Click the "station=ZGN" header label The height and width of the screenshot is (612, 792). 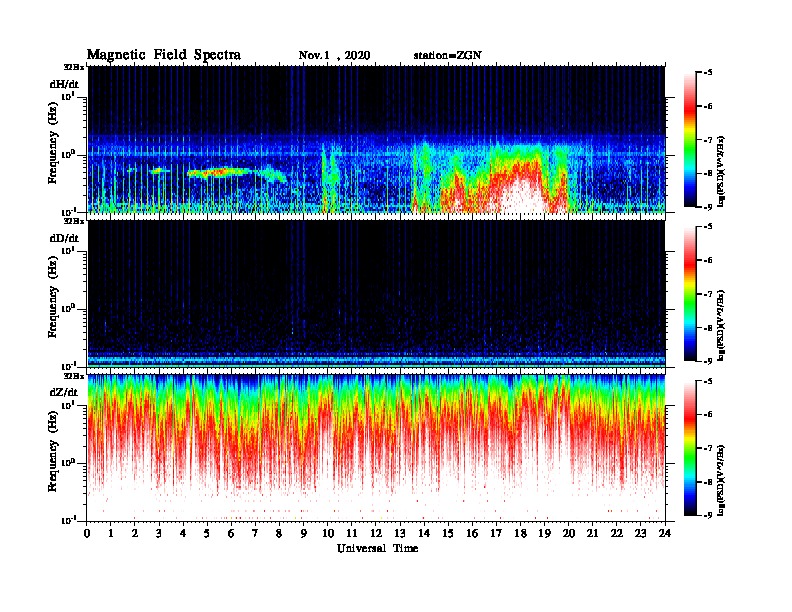click(448, 56)
